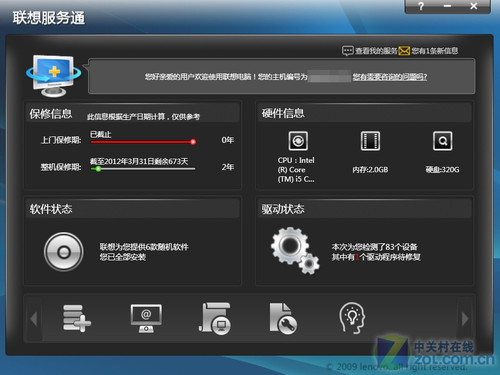Select 您已全部安装 status text
The image size is (500, 375).
(x=123, y=257)
